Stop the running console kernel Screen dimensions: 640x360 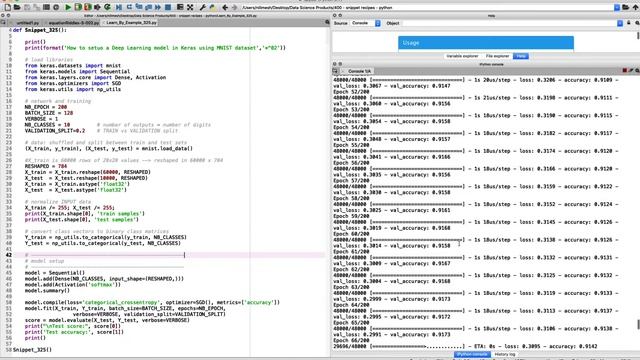[x=624, y=71]
